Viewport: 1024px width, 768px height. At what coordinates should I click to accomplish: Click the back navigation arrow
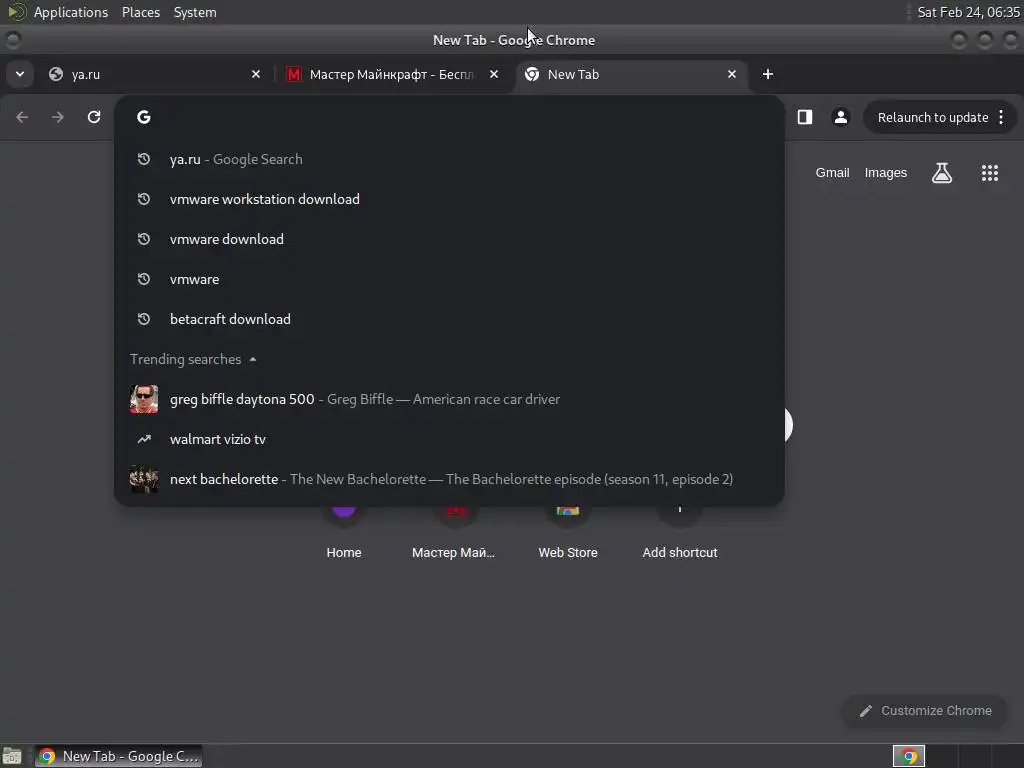point(22,117)
